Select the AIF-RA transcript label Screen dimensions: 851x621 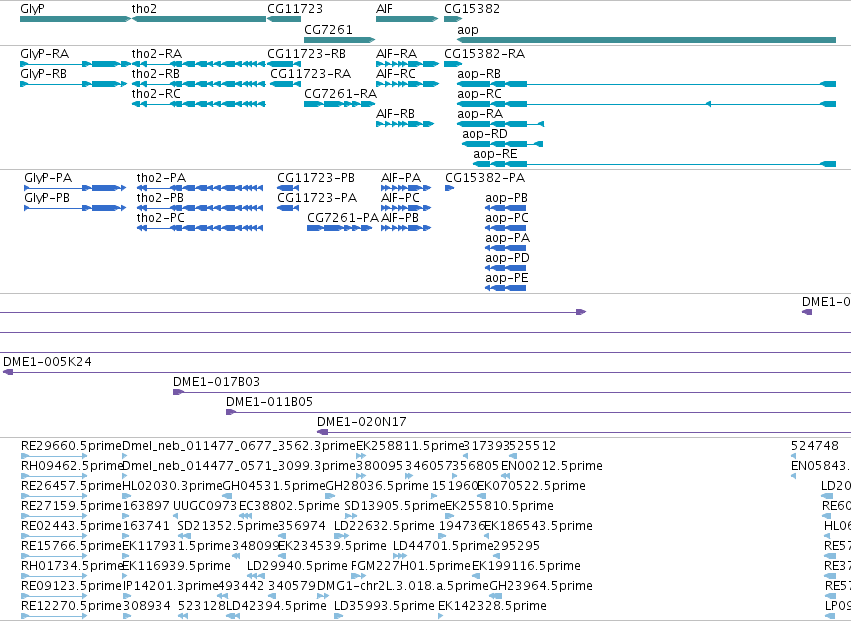coord(396,54)
